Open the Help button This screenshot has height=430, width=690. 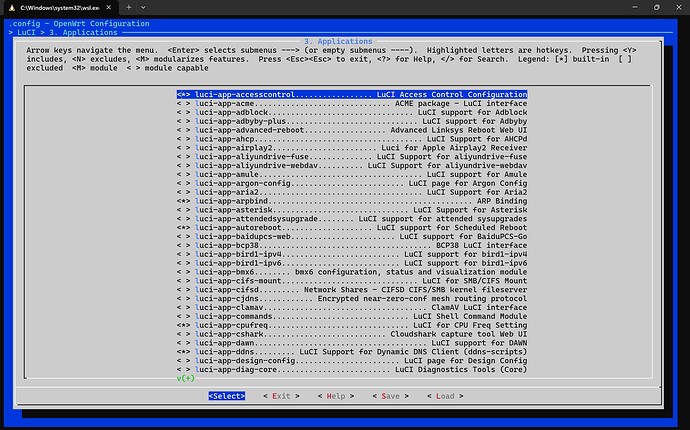click(x=336, y=396)
